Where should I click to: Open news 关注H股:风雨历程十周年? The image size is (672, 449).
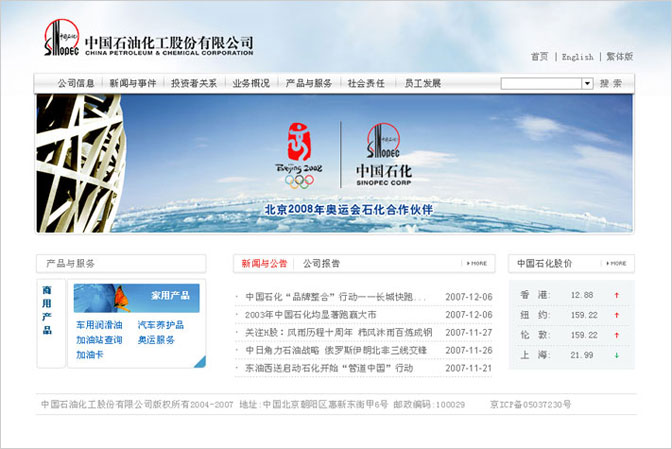click(x=339, y=332)
